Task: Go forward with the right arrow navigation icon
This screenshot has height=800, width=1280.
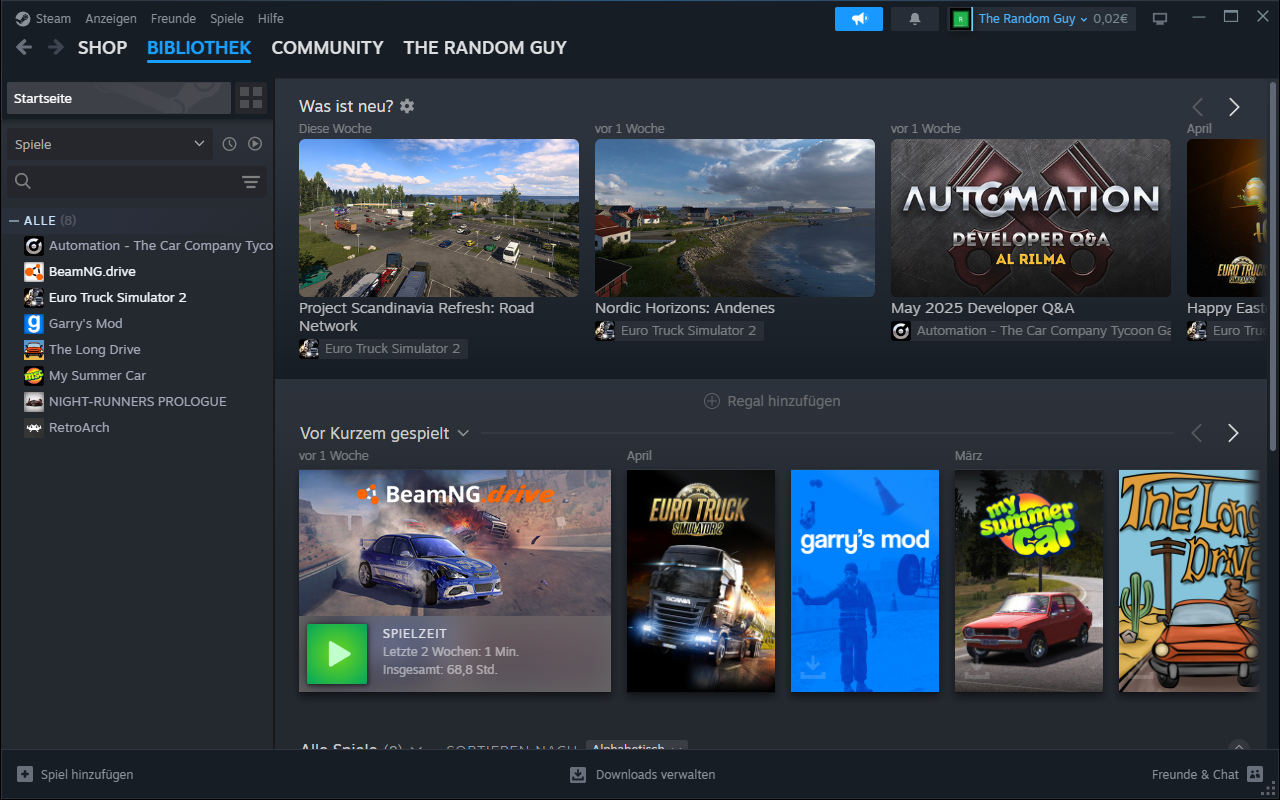Action: coord(56,47)
